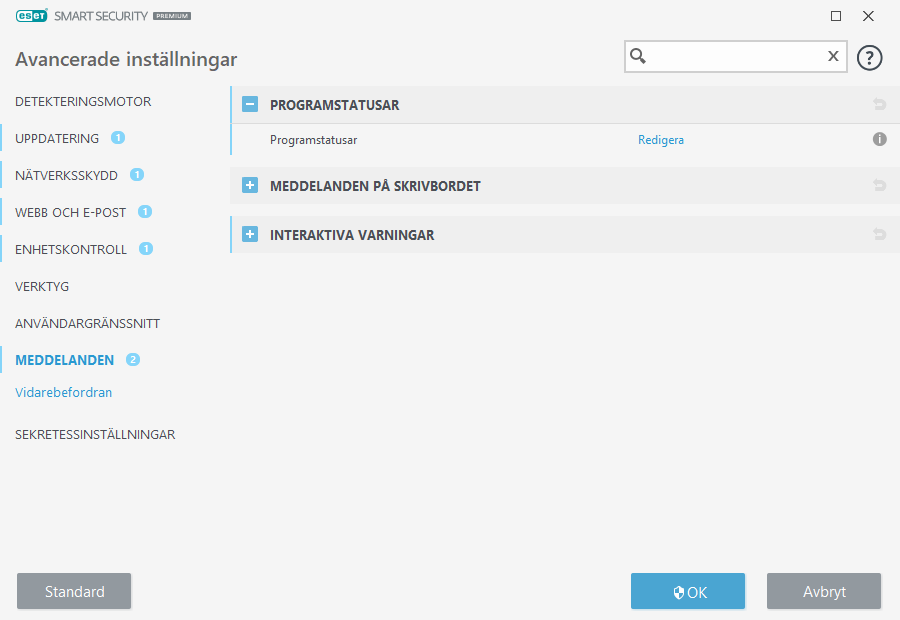Open NÄTVERKSSKYDD settings category
This screenshot has height=620, width=900.
point(67,176)
